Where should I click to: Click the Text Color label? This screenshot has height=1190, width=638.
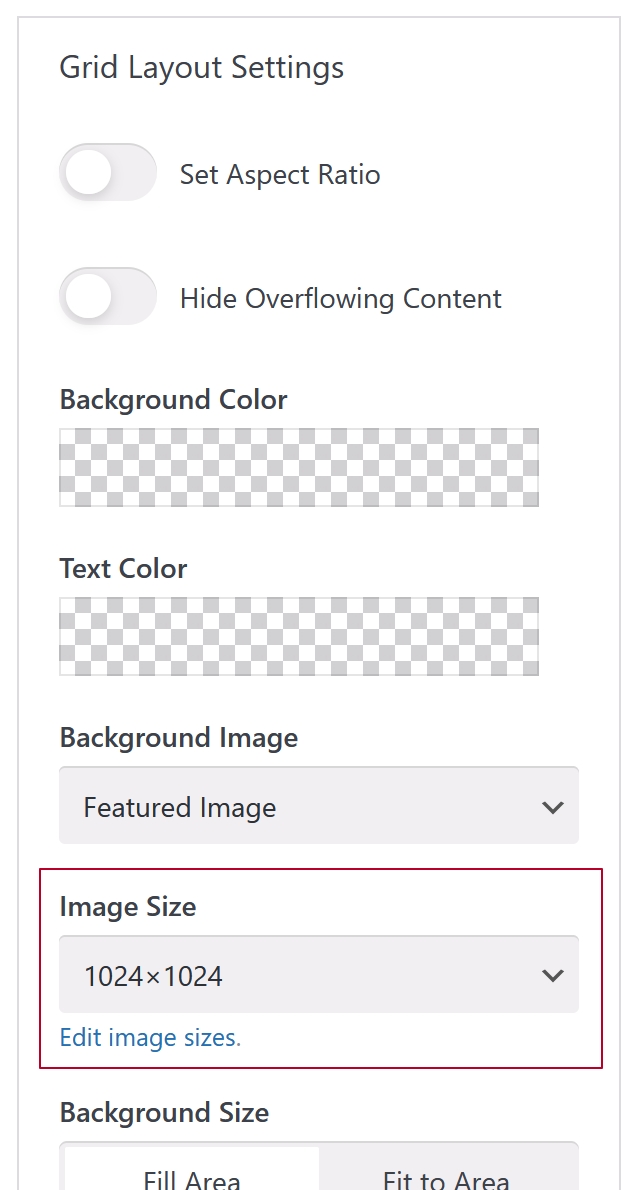[123, 568]
